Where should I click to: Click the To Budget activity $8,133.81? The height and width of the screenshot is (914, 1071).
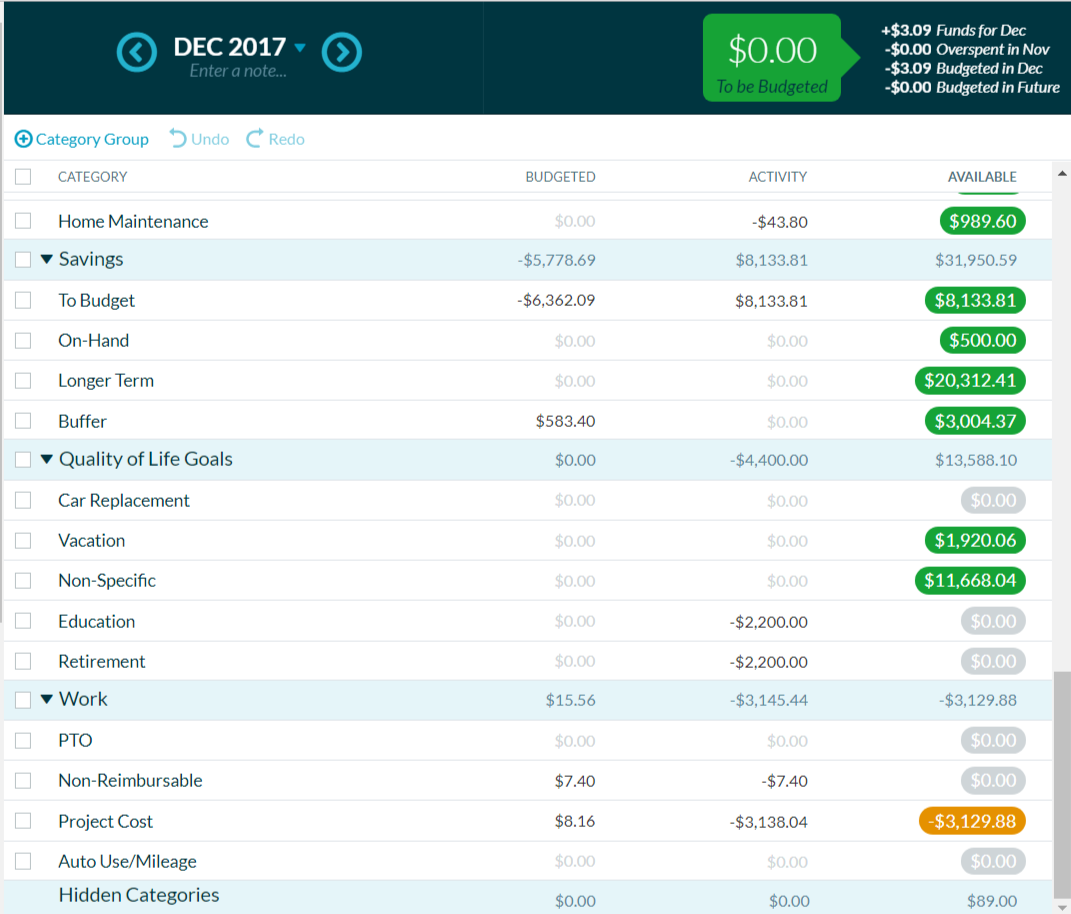(771, 301)
